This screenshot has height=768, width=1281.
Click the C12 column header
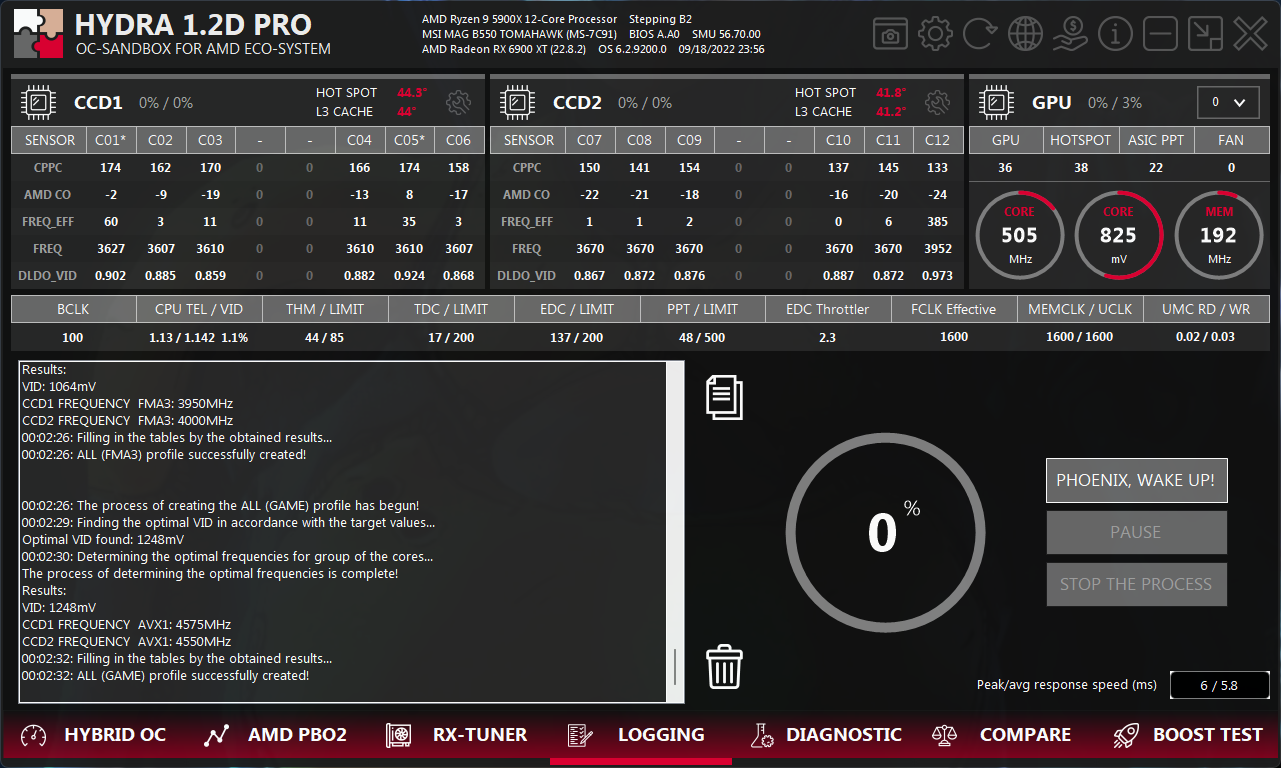coord(938,140)
